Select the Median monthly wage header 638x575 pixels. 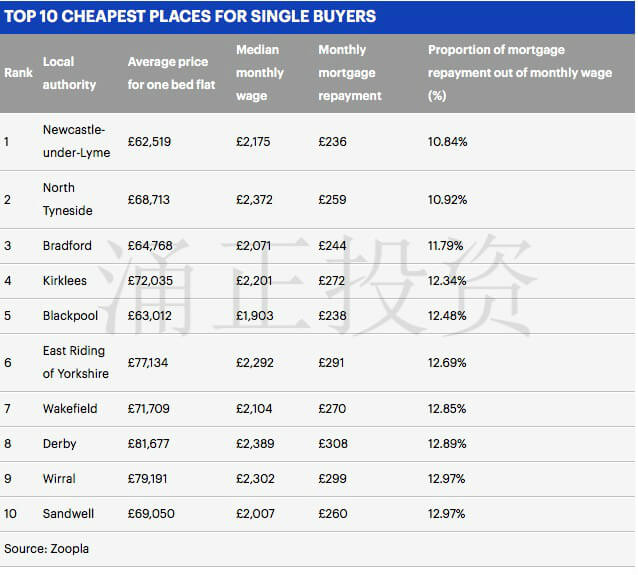pyautogui.click(x=260, y=73)
